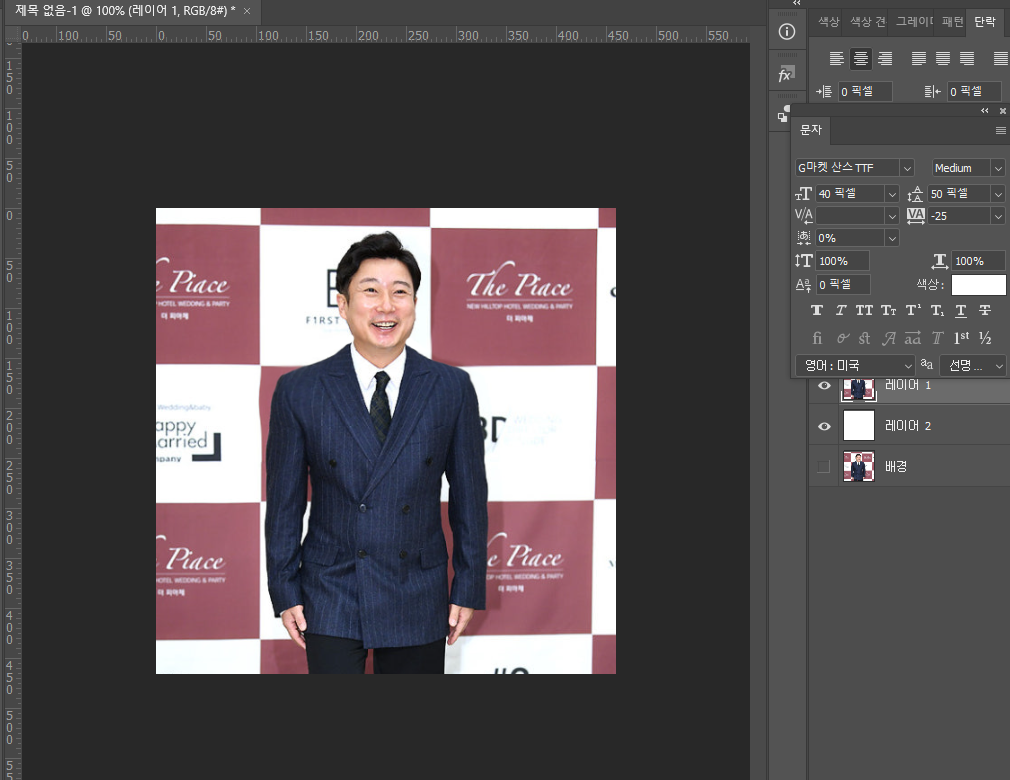
Task: Hide the 레이어 2 layer
Action: pos(823,426)
